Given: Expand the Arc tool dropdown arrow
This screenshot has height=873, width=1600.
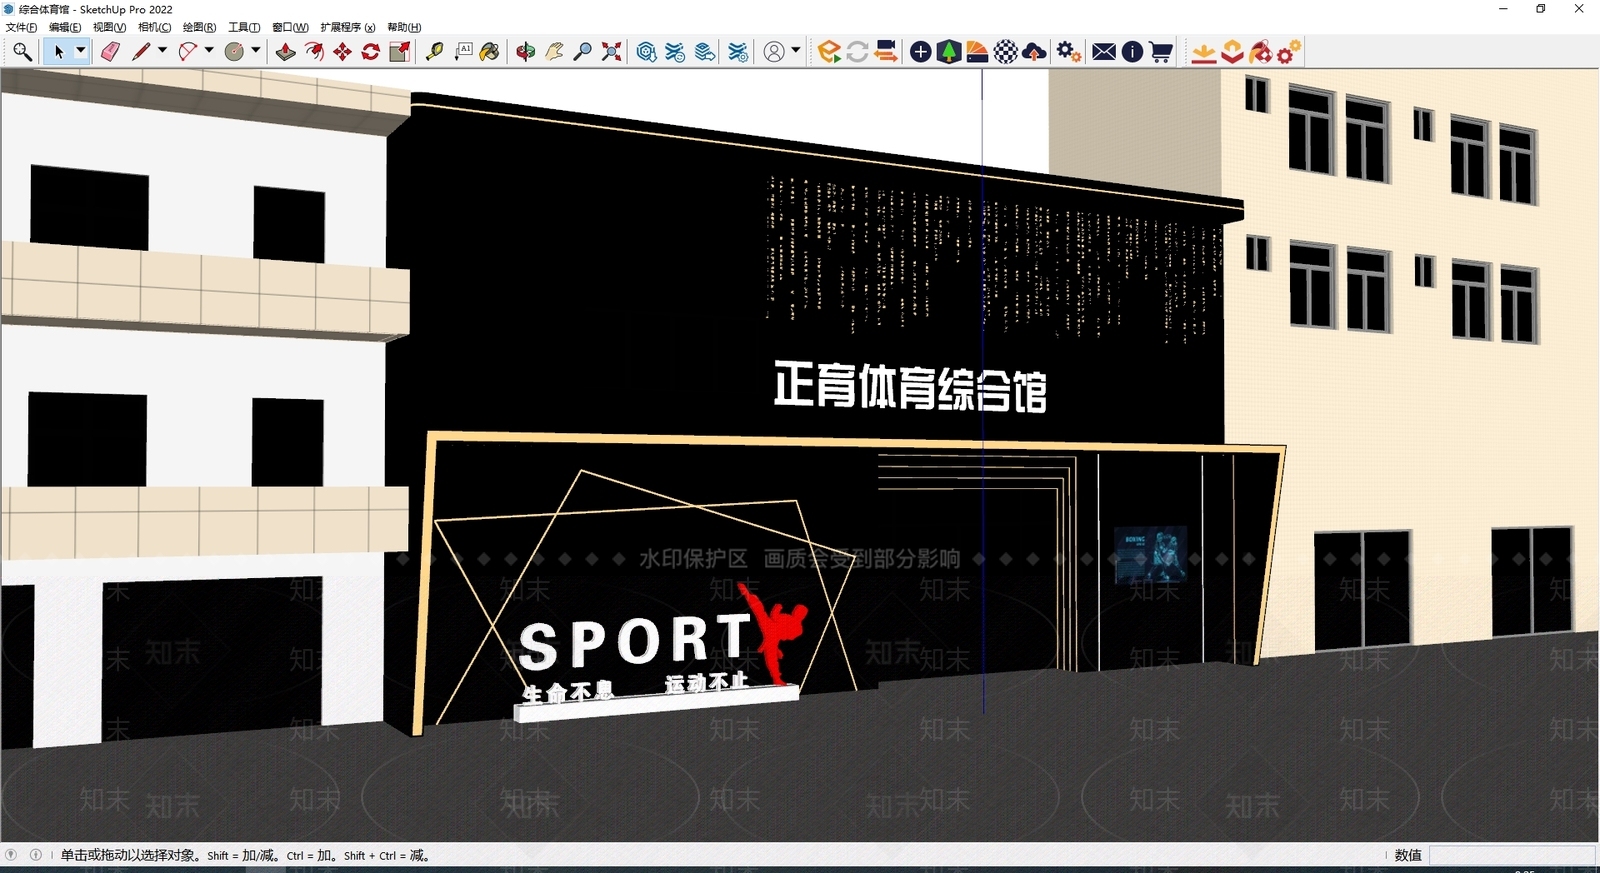Looking at the screenshot, I should pyautogui.click(x=209, y=50).
